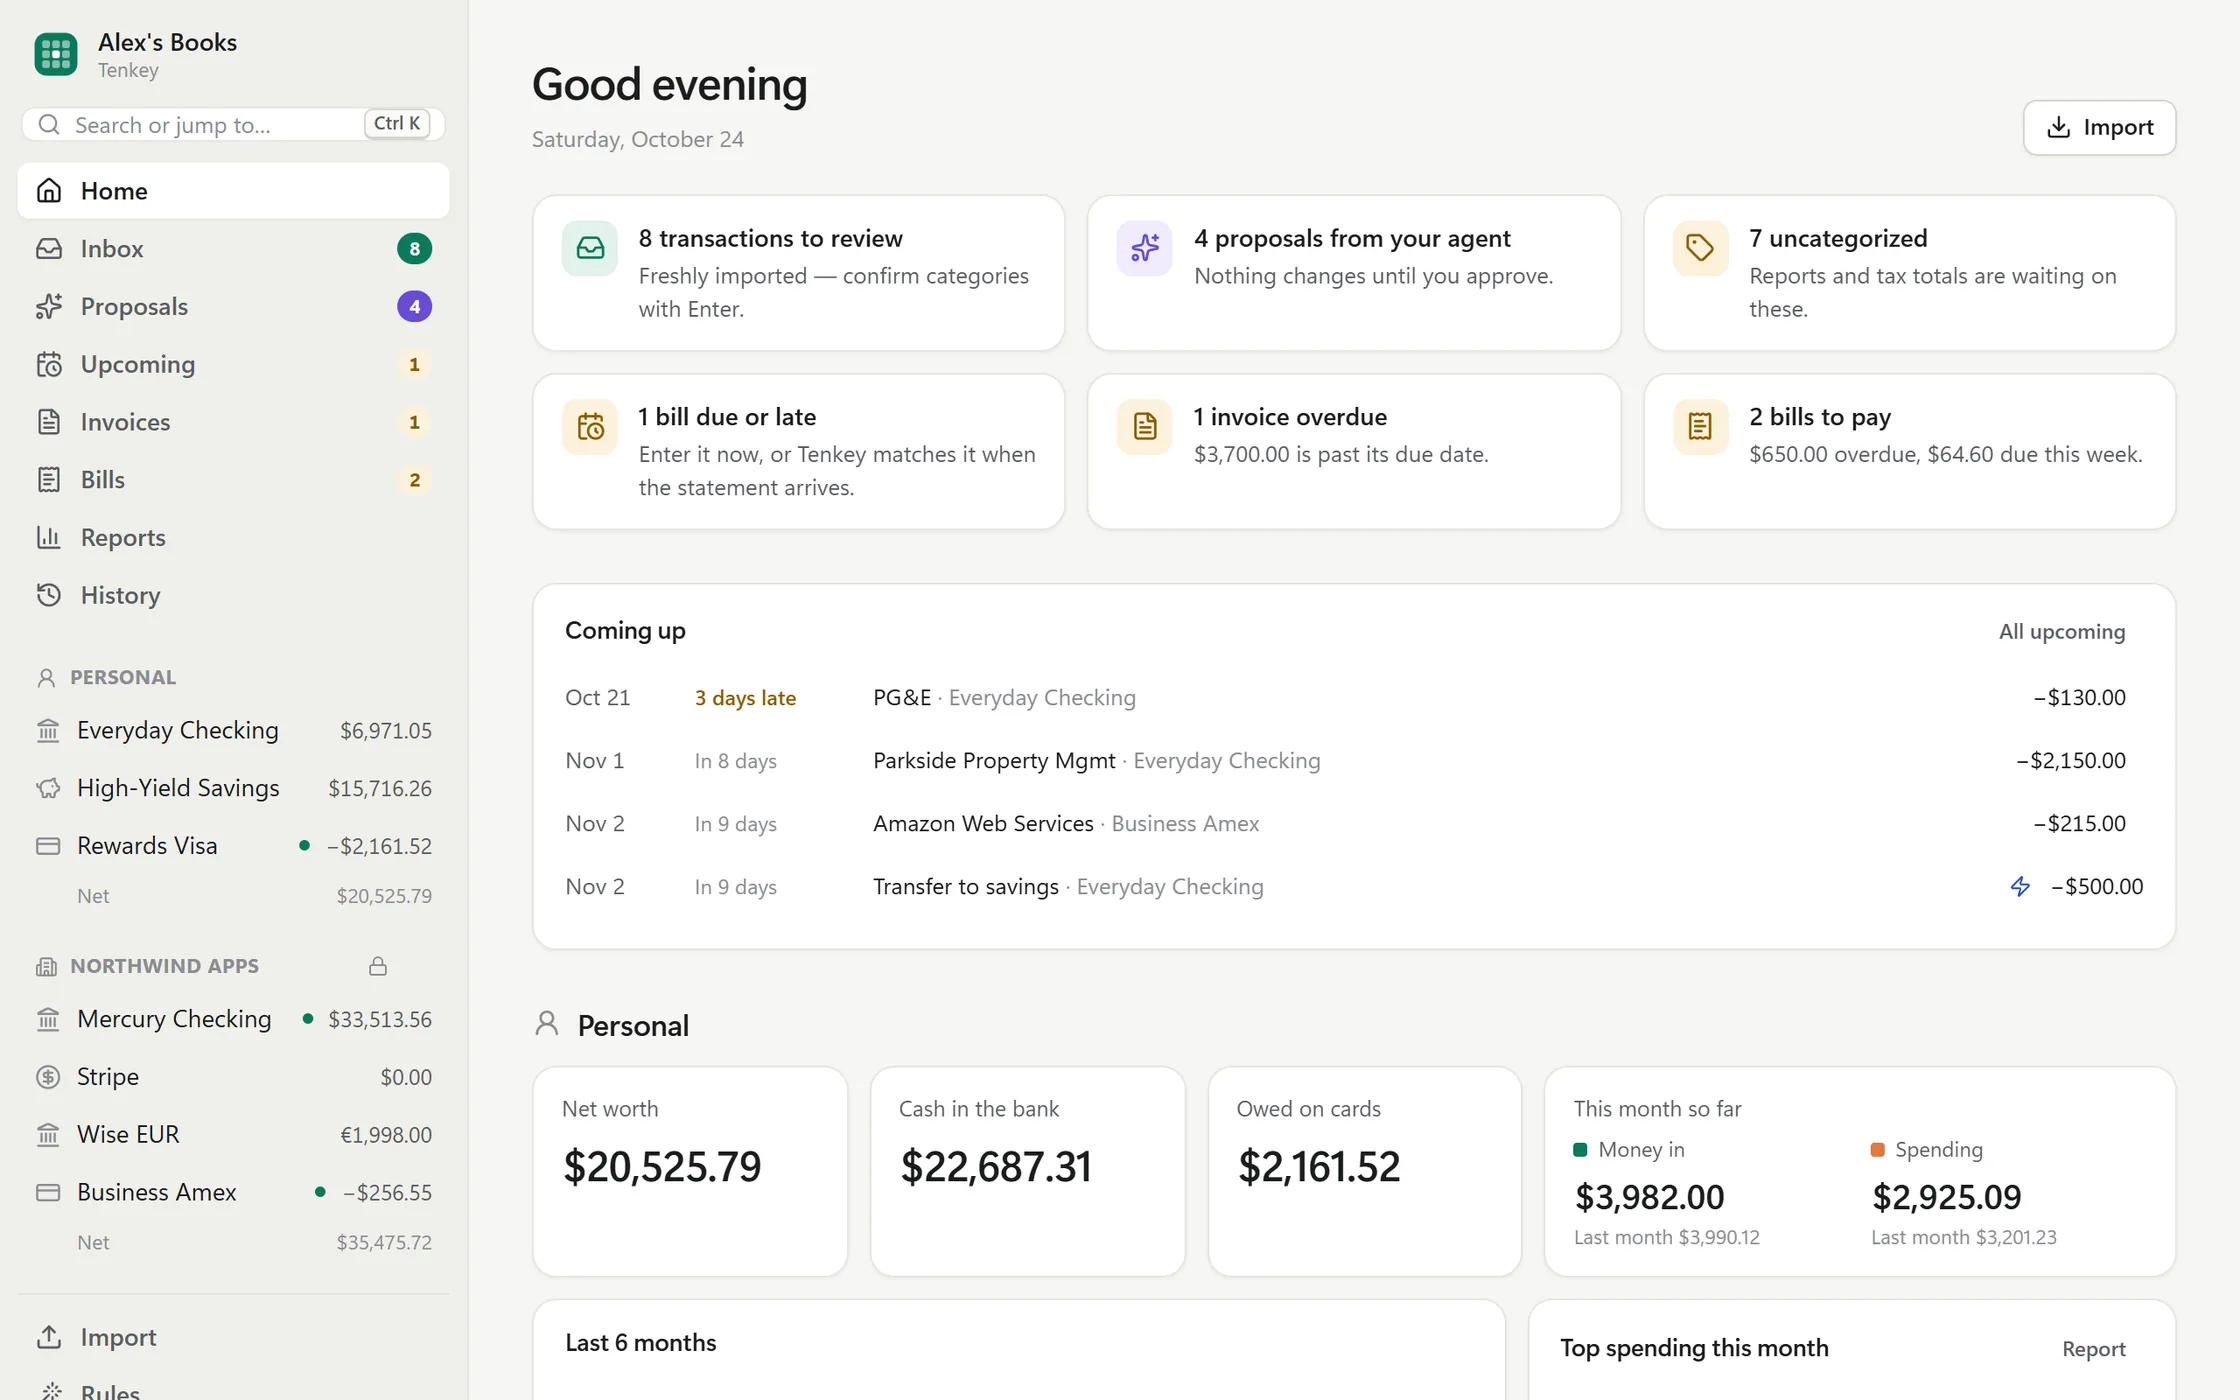The height and width of the screenshot is (1400, 2240).
Task: Click the Upcoming calendar-clock icon in sidebar
Action: (x=49, y=364)
